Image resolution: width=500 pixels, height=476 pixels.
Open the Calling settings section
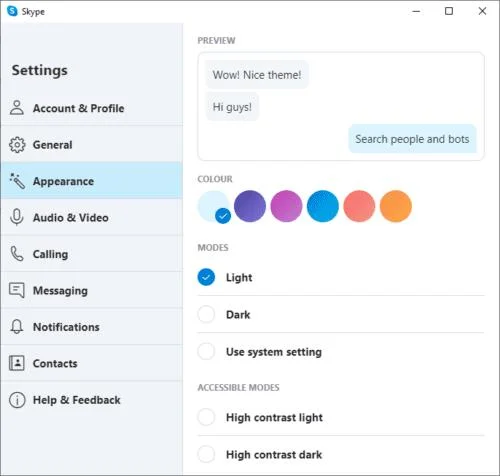[x=92, y=254]
